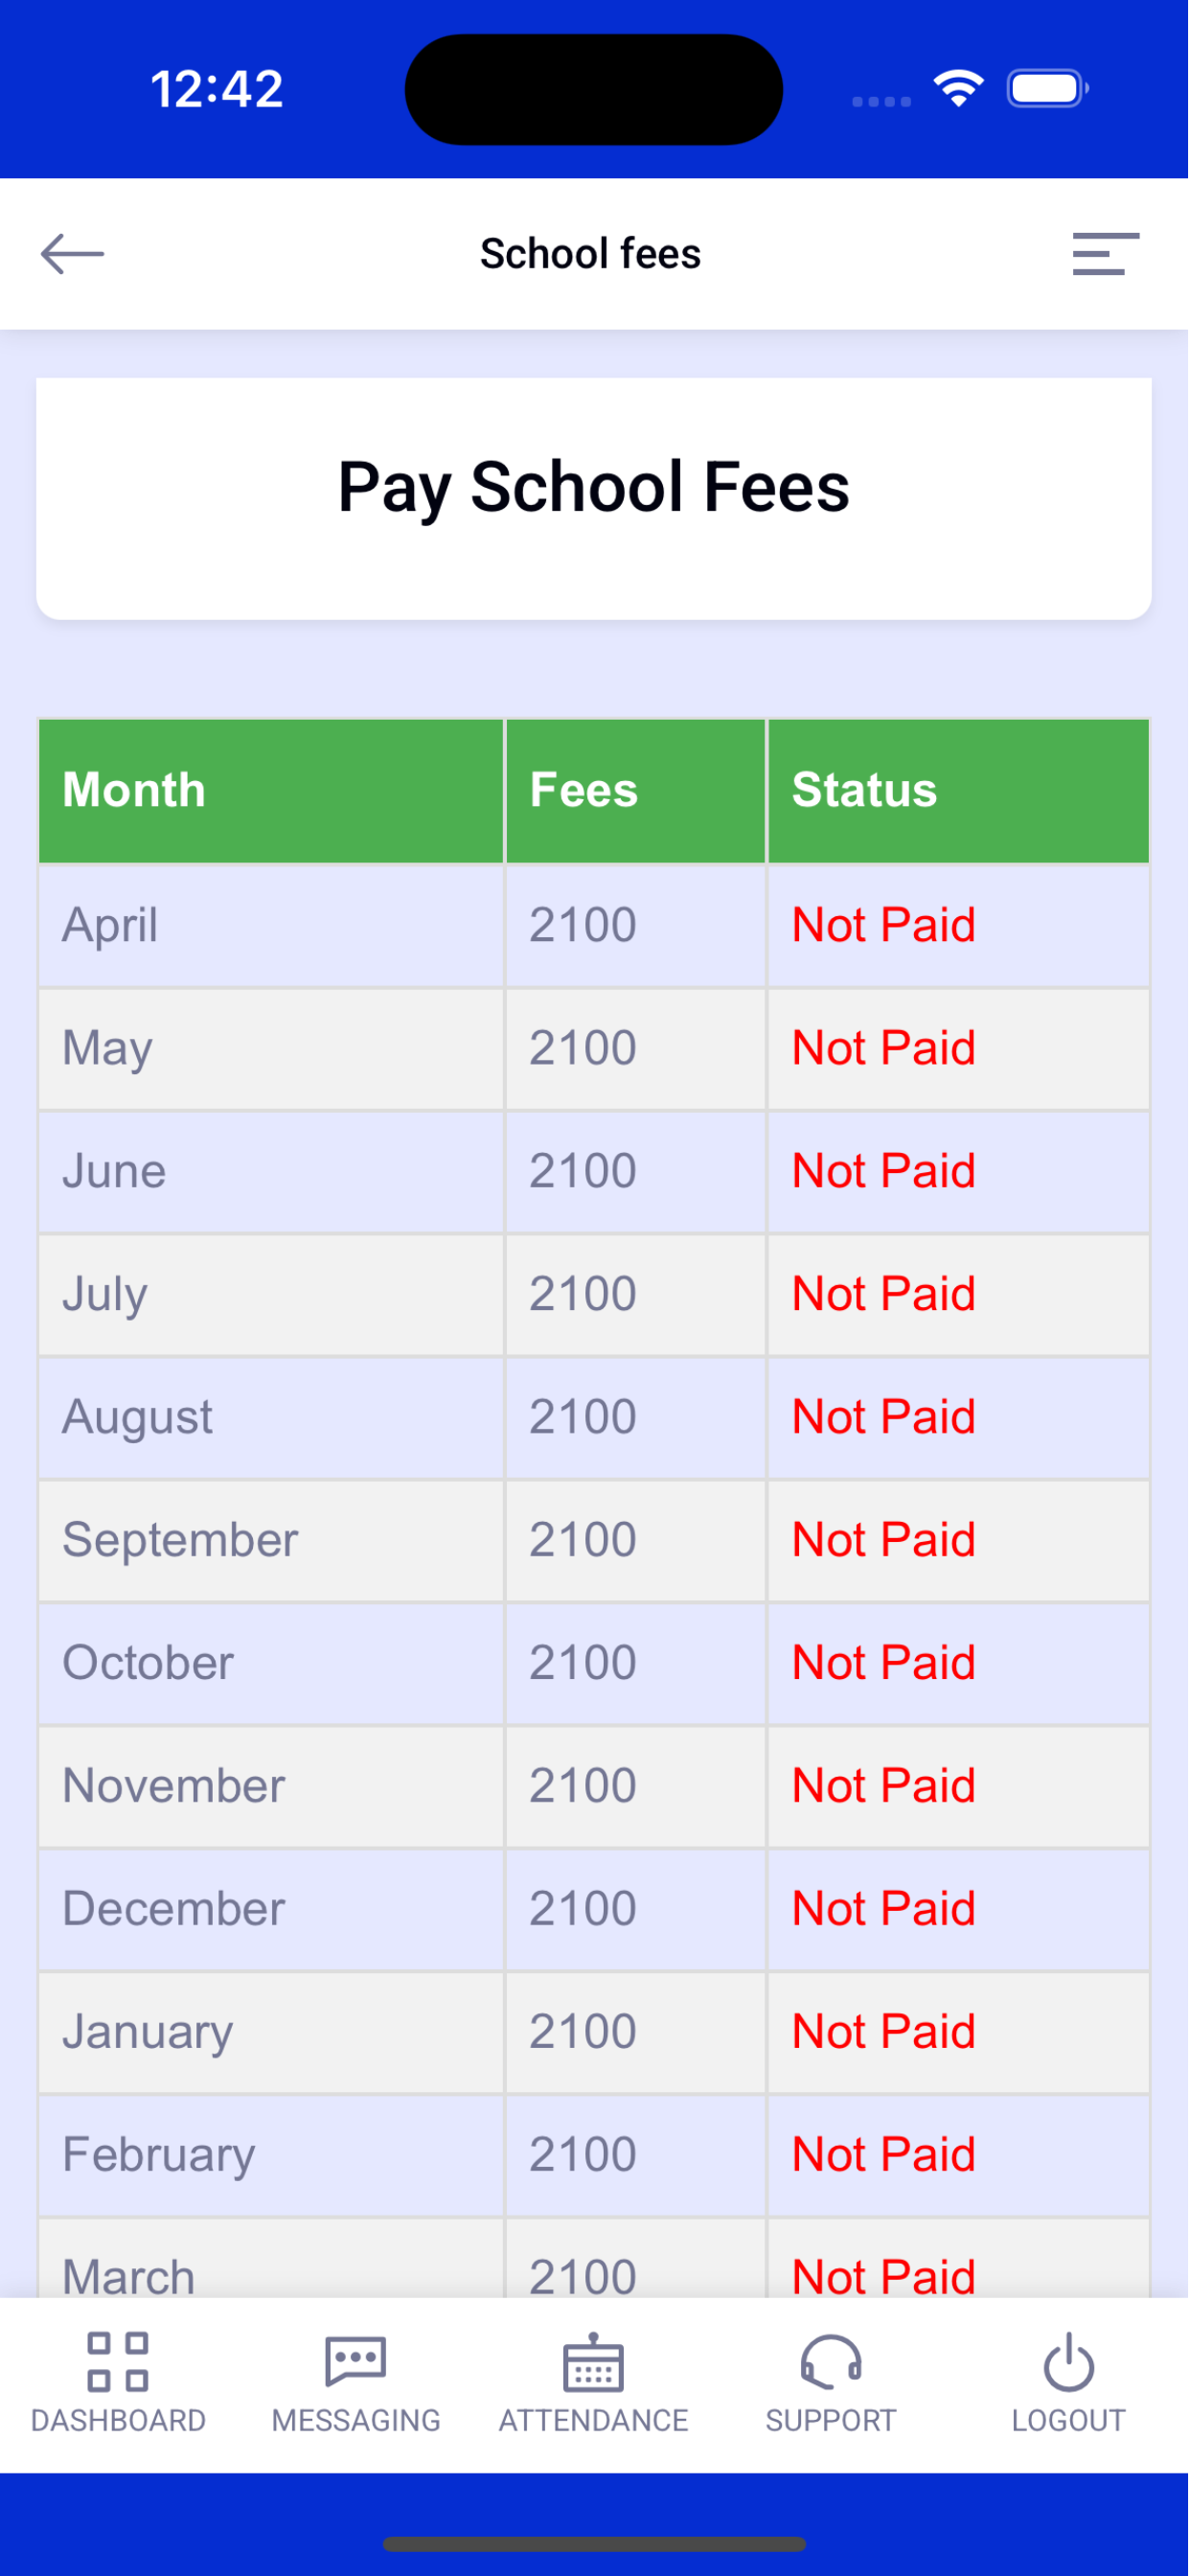The image size is (1190, 2576).
Task: Tap the Logout power icon
Action: point(1069,2362)
